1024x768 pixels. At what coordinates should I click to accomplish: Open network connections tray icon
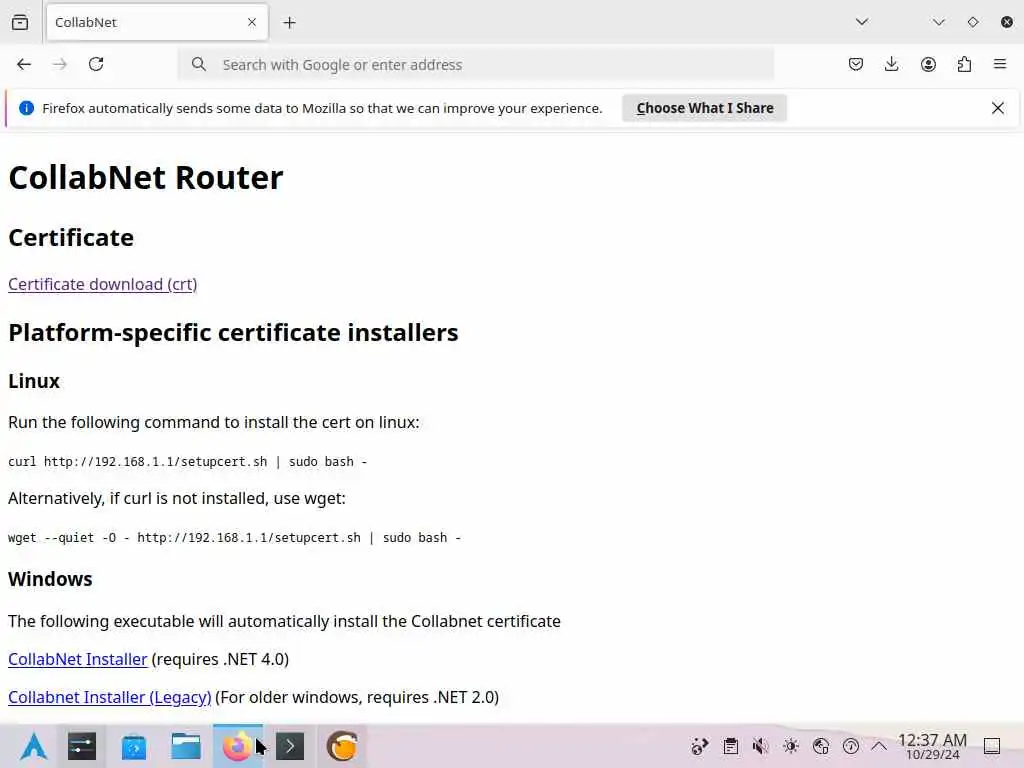(x=821, y=746)
